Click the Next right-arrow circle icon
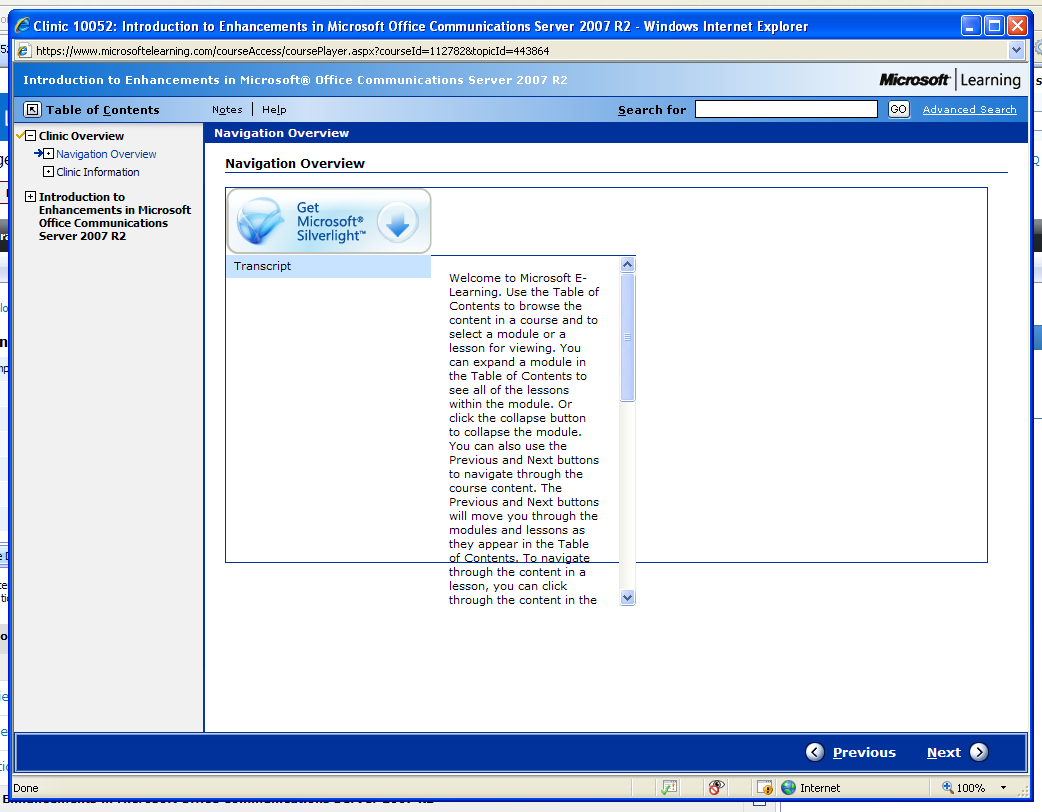This screenshot has height=812, width=1042. click(979, 753)
